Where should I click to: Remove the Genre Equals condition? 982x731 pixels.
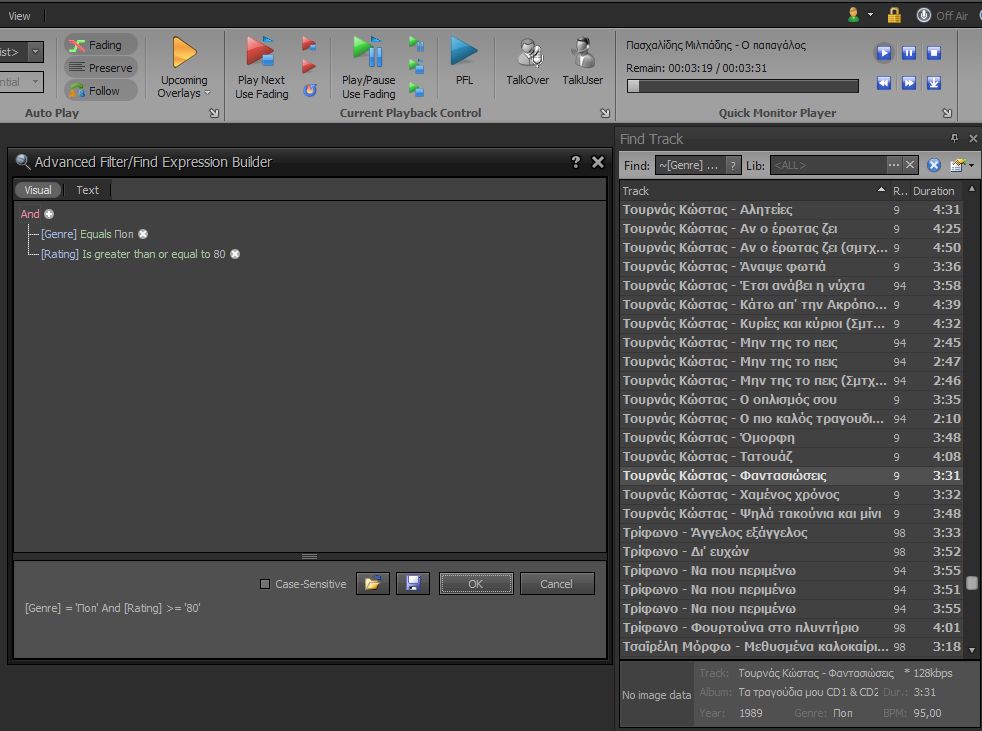[x=143, y=234]
